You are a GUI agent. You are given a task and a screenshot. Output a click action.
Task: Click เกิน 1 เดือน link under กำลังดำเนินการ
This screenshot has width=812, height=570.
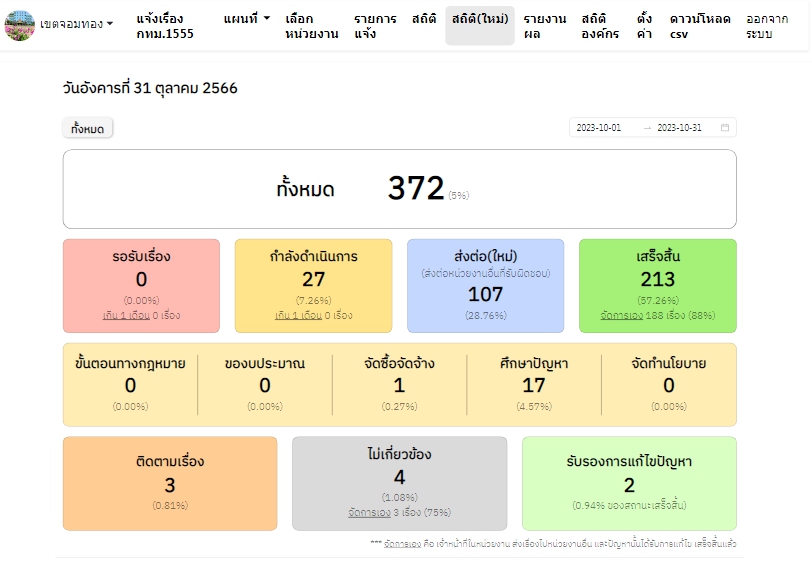pos(298,316)
